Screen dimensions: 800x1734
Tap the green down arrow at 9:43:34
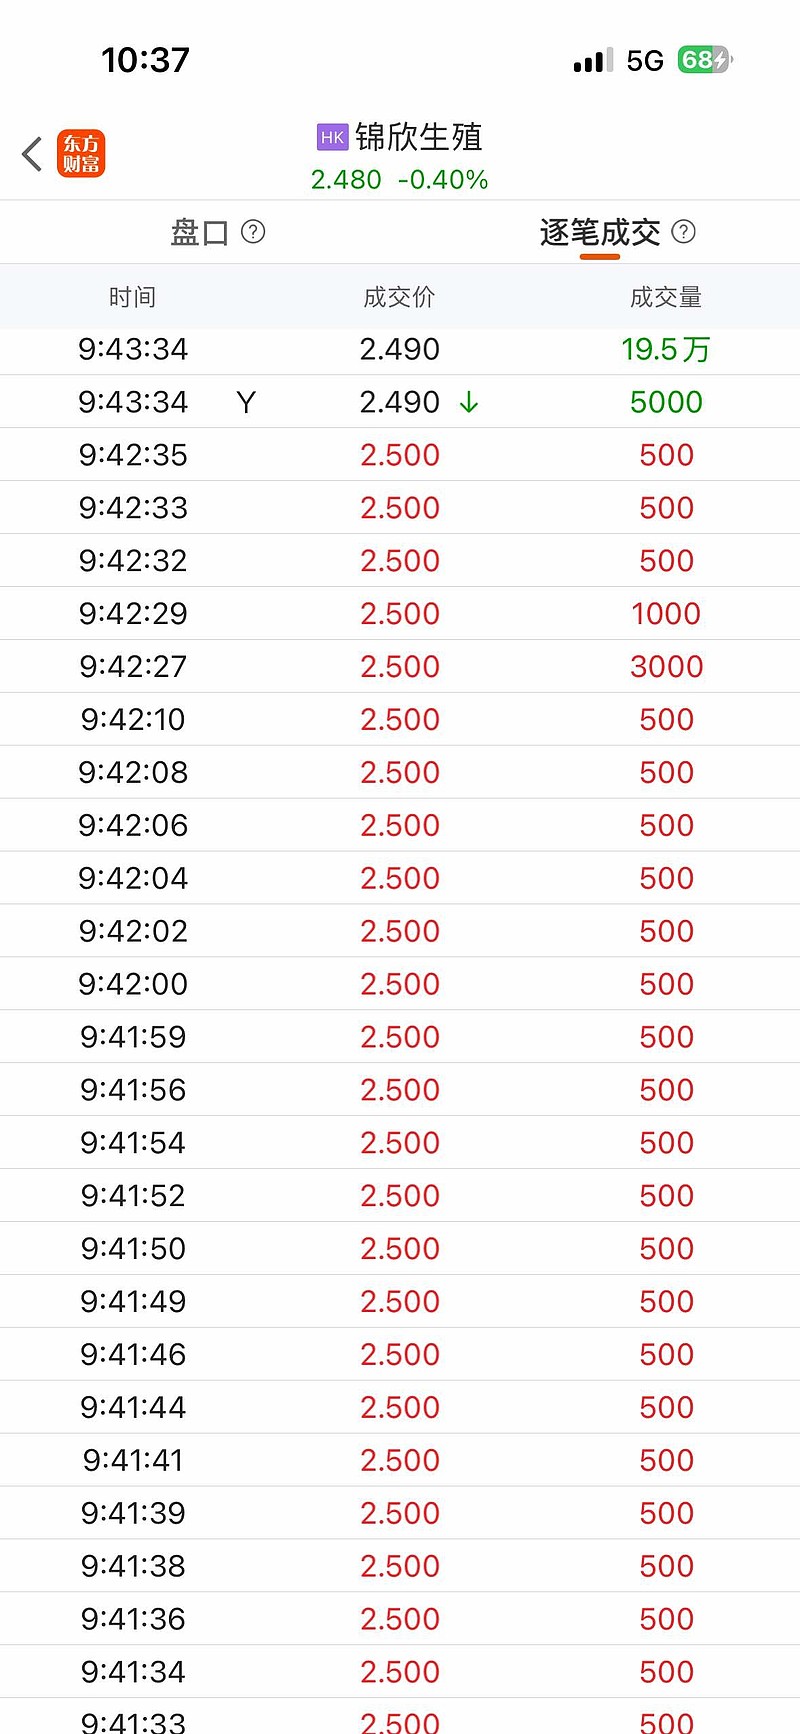pos(468,402)
